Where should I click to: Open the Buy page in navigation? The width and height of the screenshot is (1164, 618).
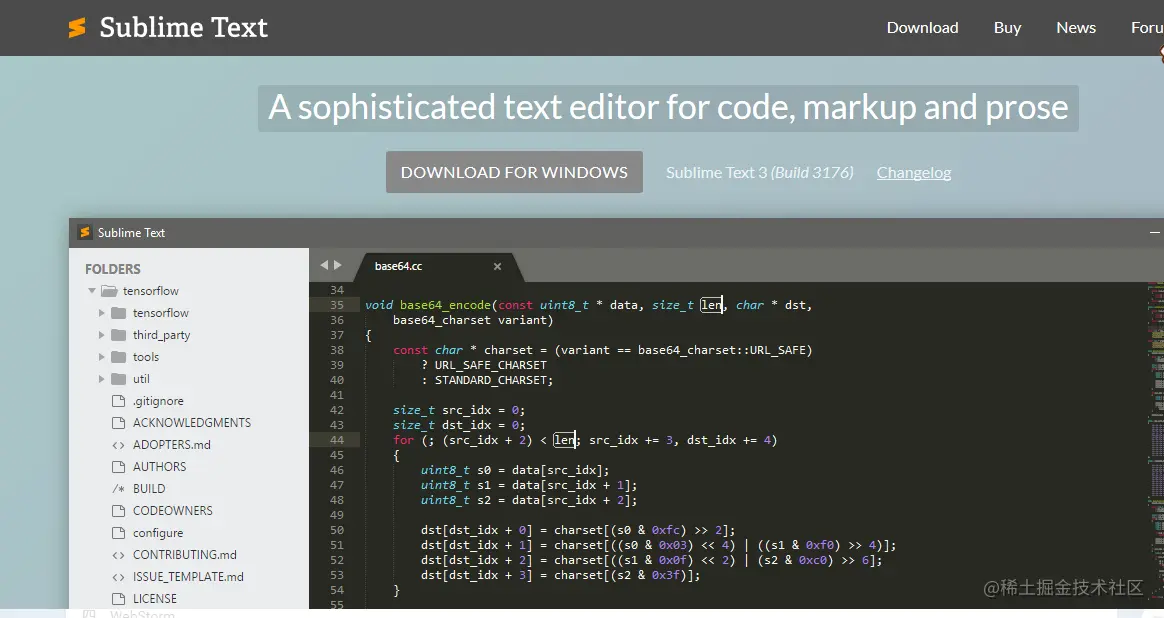point(1007,27)
